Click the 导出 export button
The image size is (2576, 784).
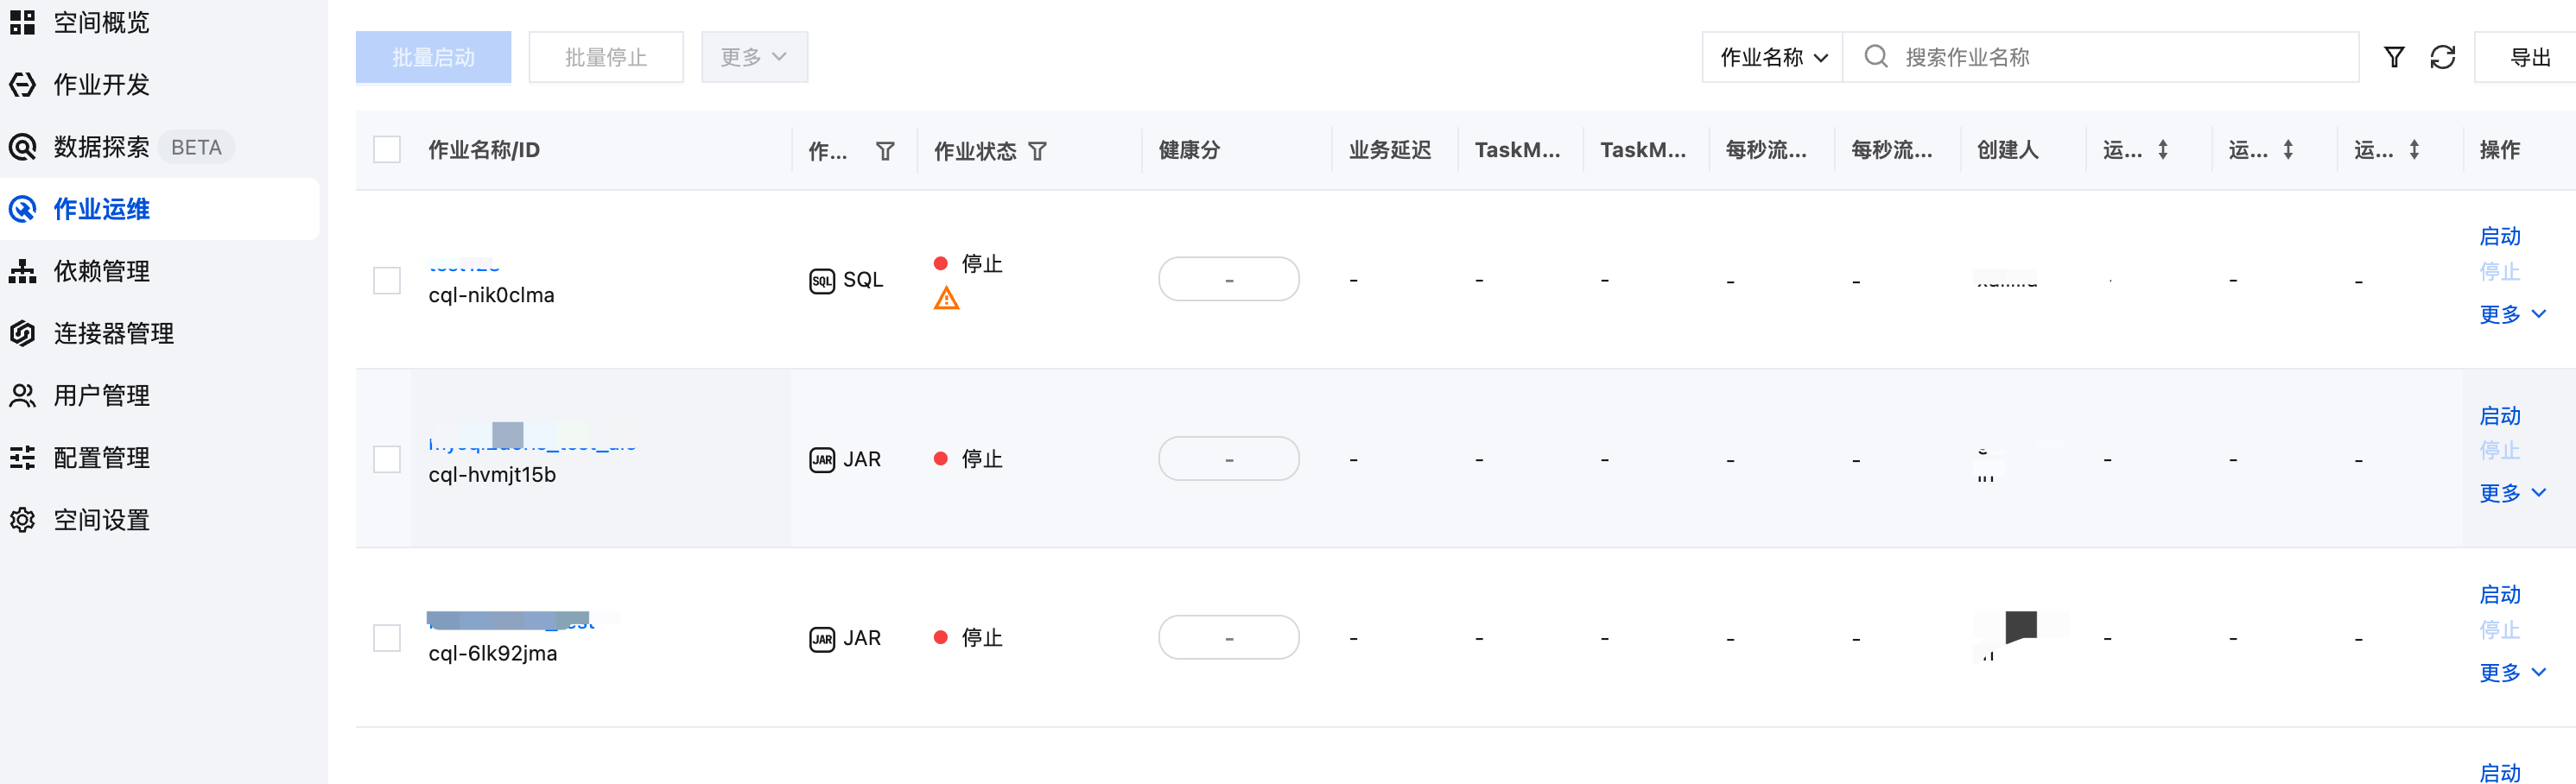click(x=2529, y=57)
